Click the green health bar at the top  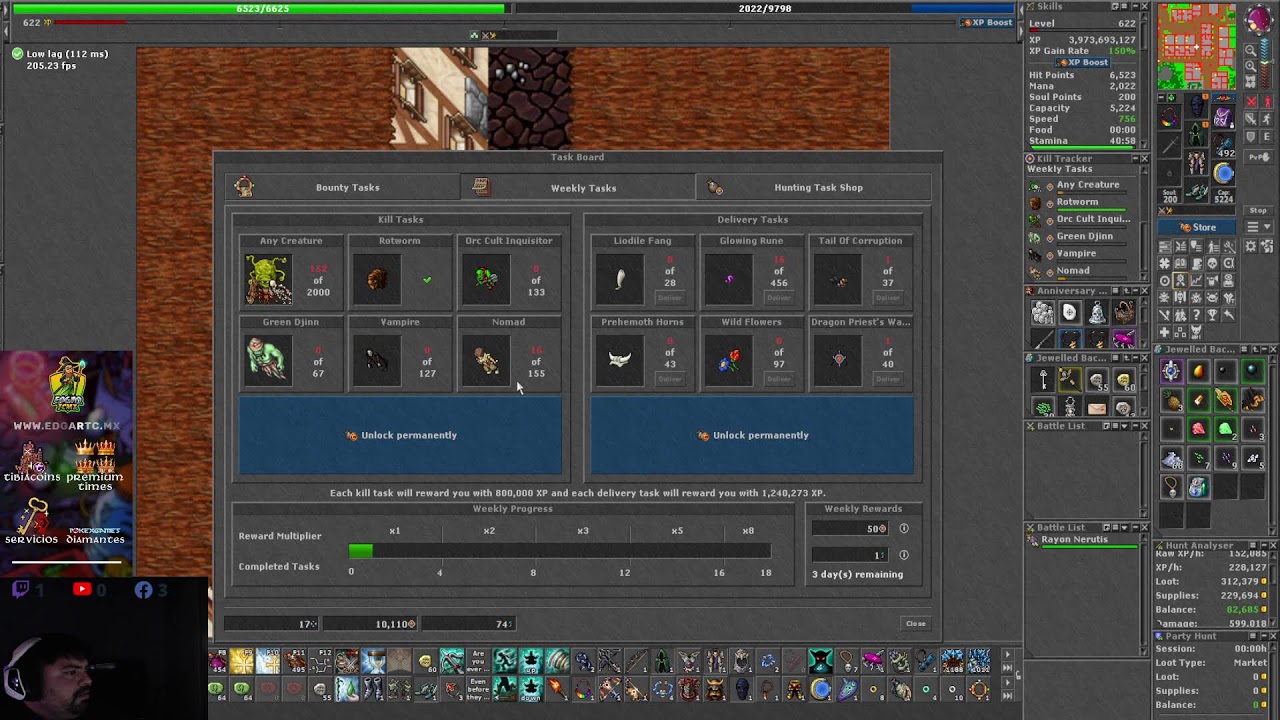[258, 8]
